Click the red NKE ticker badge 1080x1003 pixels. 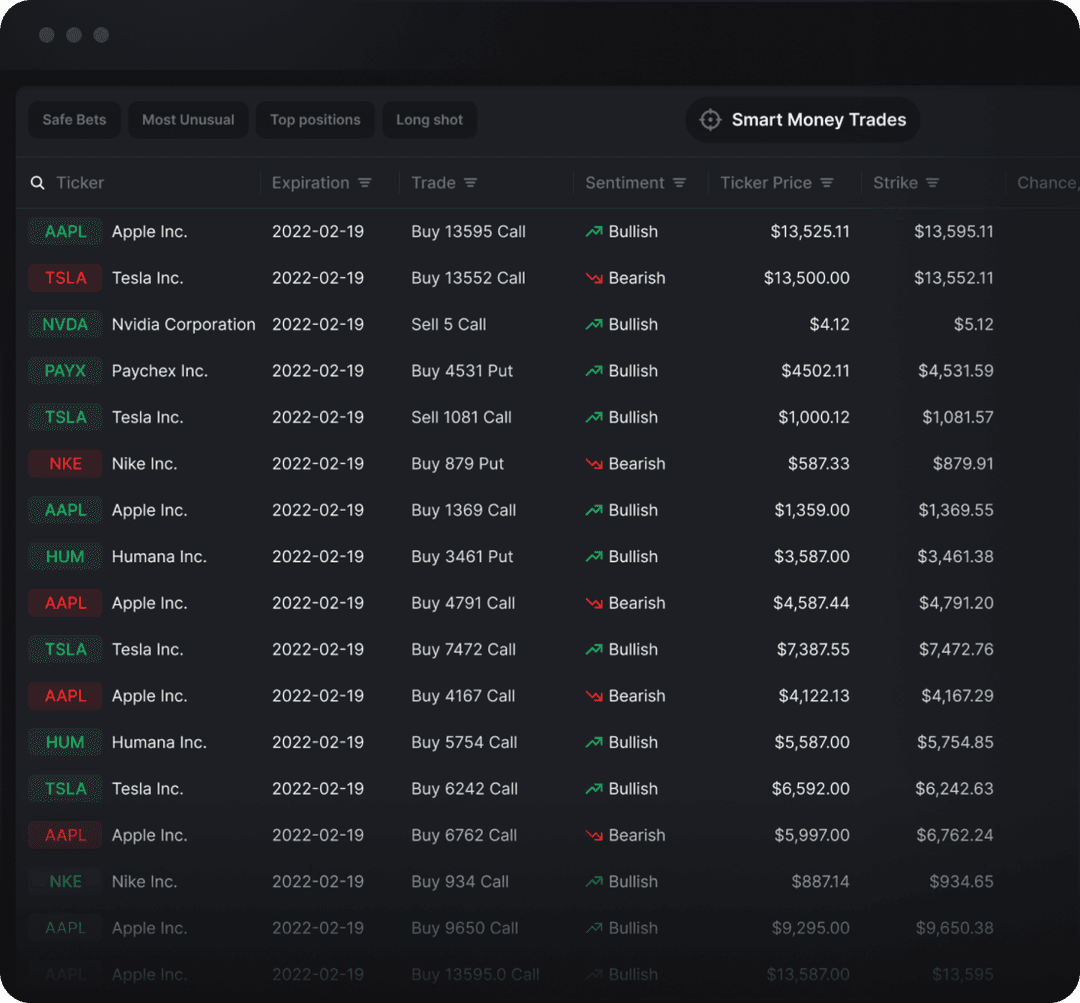pyautogui.click(x=65, y=464)
